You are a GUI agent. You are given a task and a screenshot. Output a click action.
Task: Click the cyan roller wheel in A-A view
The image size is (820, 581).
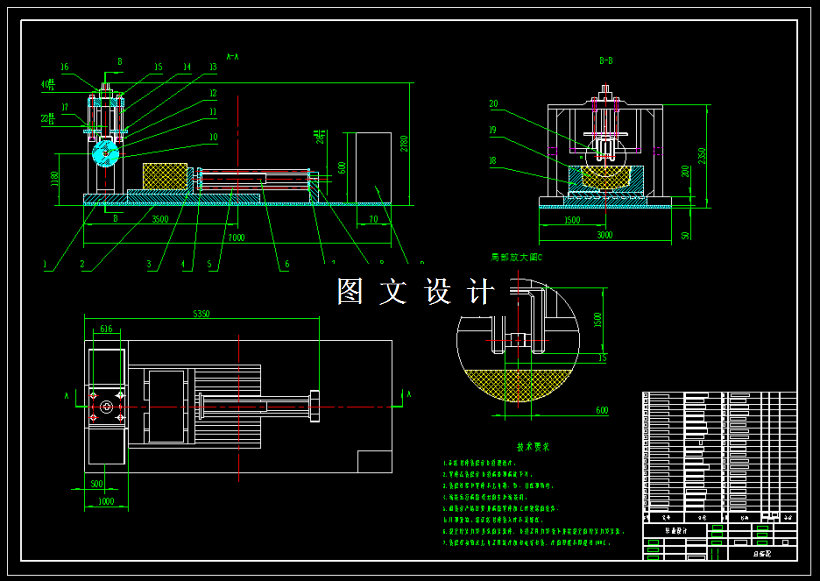pos(106,153)
